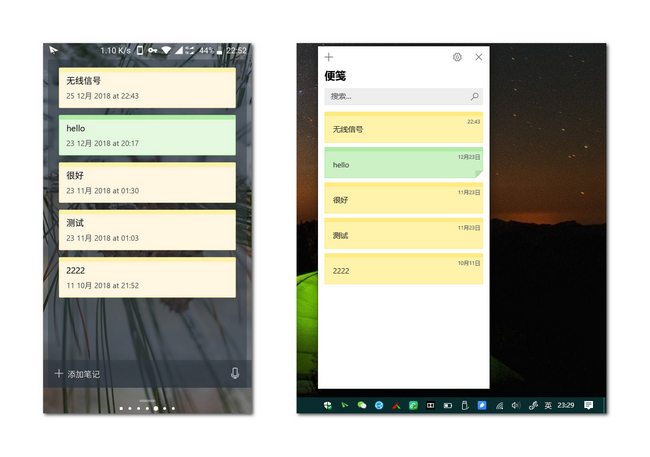Click the search magnifier icon in 便笺
650x457 pixels.
(x=474, y=97)
